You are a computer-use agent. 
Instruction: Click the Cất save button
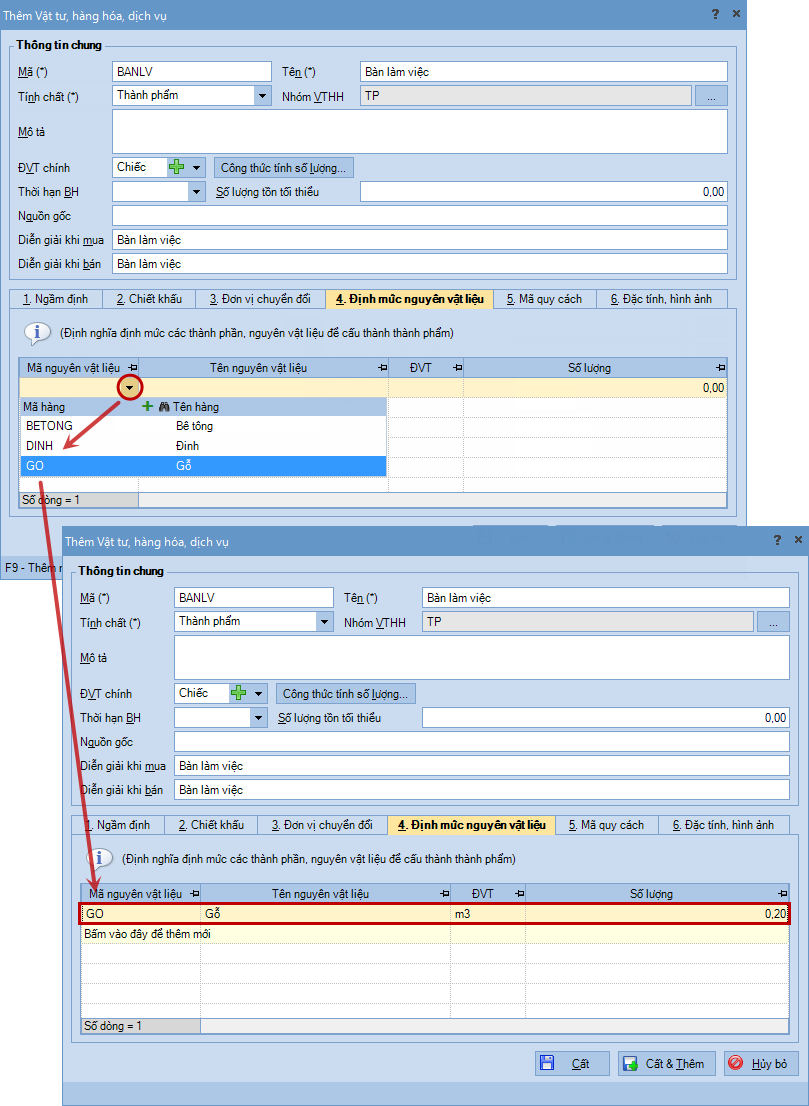click(571, 1064)
